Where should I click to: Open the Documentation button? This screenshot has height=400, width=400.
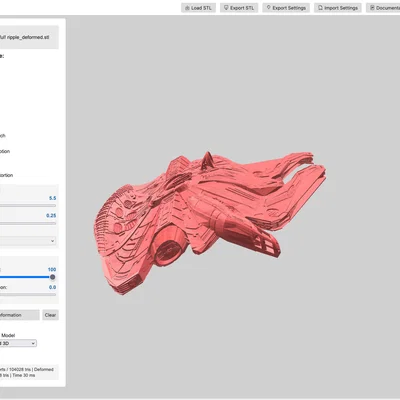(x=383, y=8)
